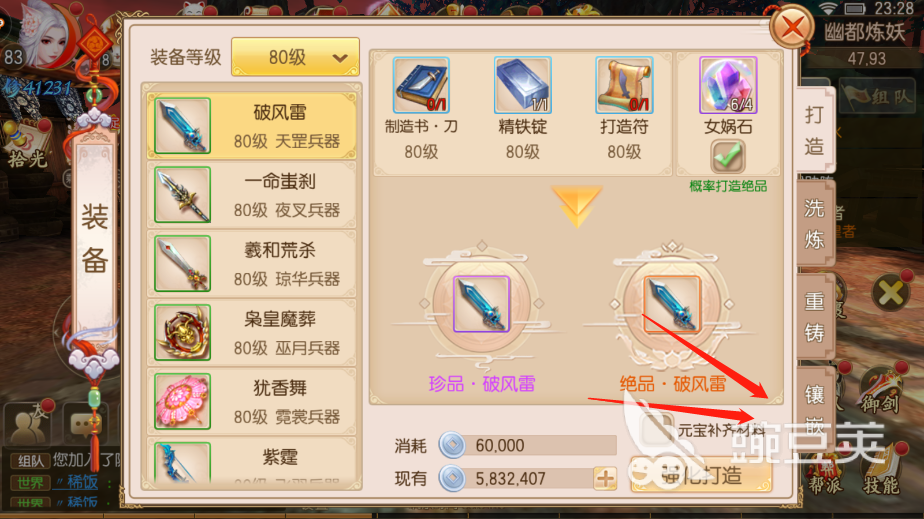Switch to the 洗炼 tab
924x519 pixels.
point(815,224)
